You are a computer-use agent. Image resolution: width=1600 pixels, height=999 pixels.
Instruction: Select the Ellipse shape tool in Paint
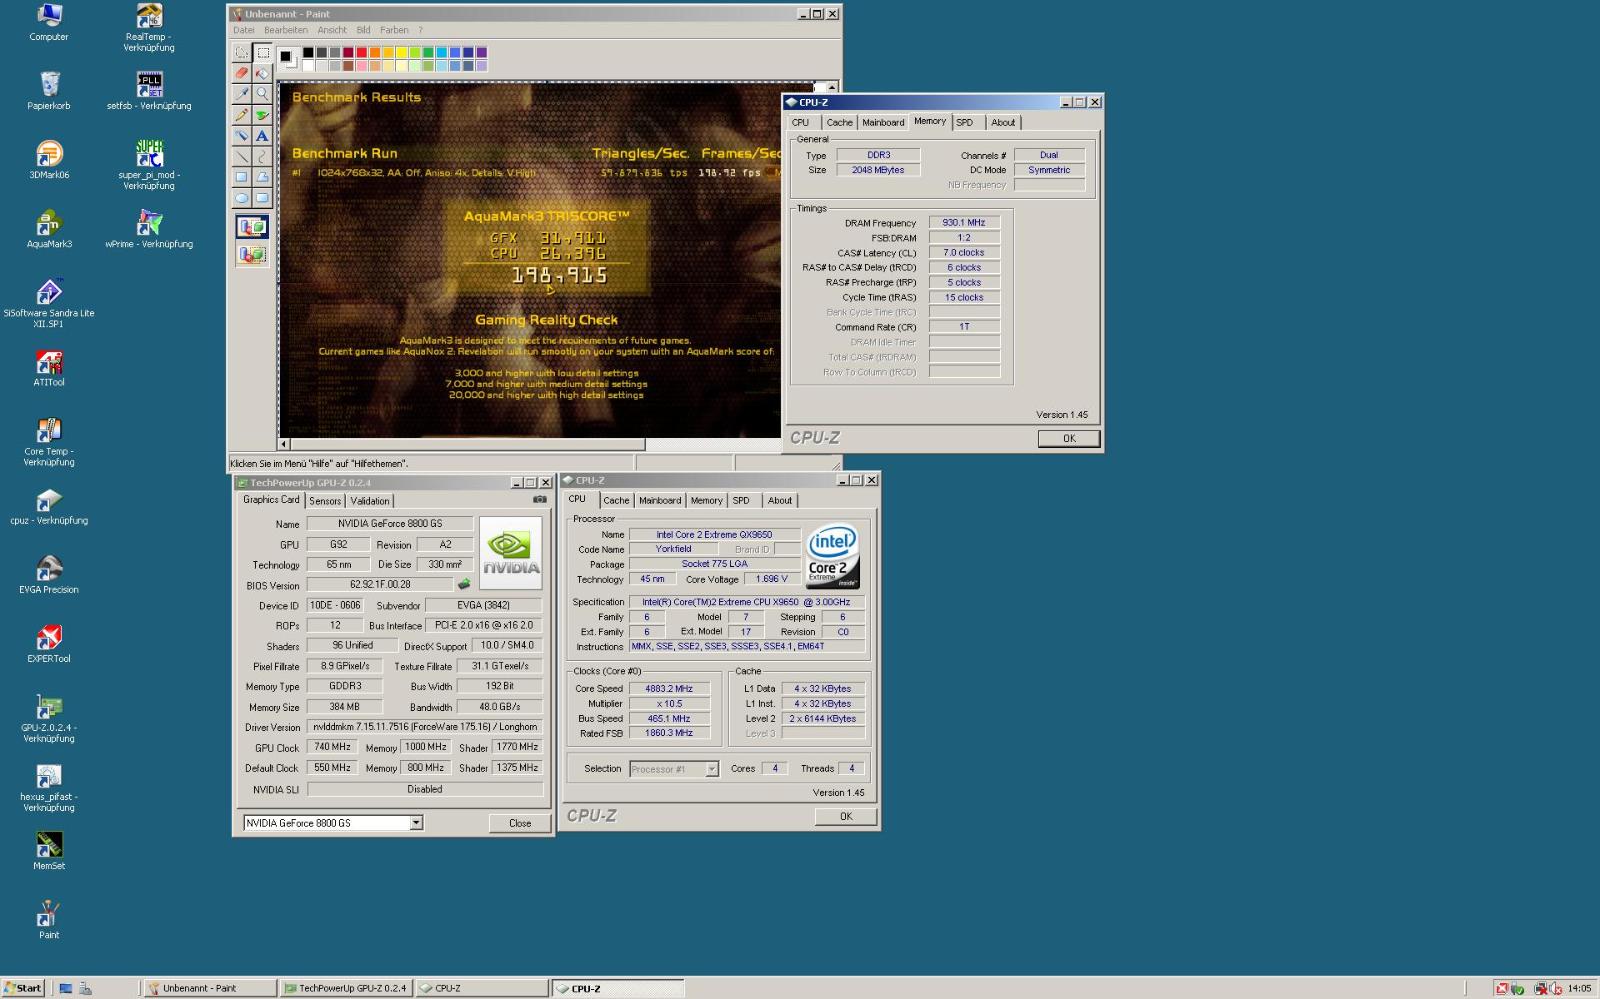(241, 198)
